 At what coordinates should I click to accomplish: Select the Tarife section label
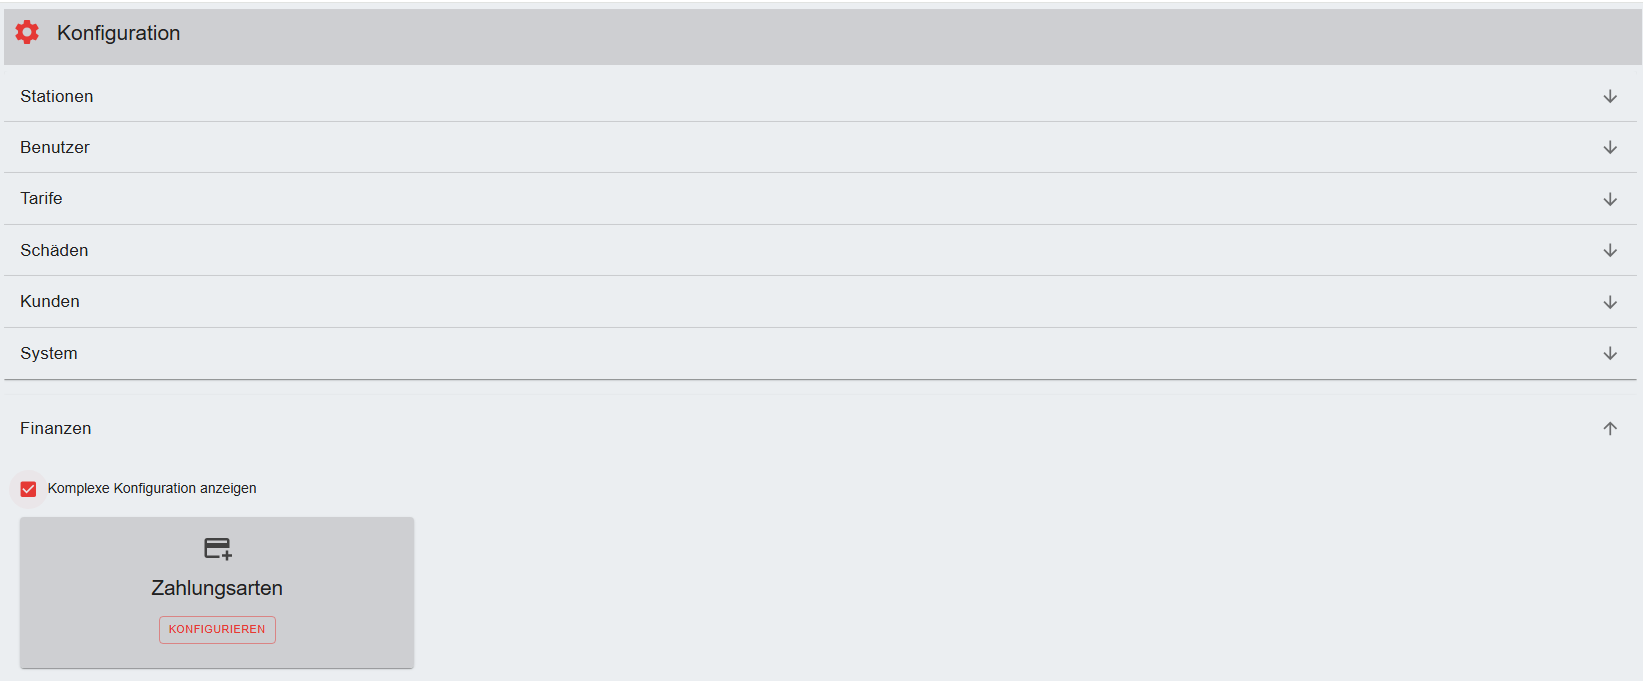coord(41,199)
